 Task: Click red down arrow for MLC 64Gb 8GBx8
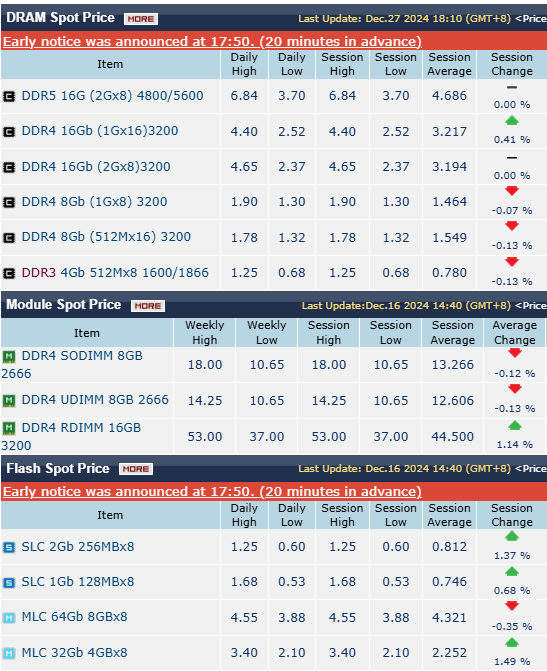coord(512,606)
